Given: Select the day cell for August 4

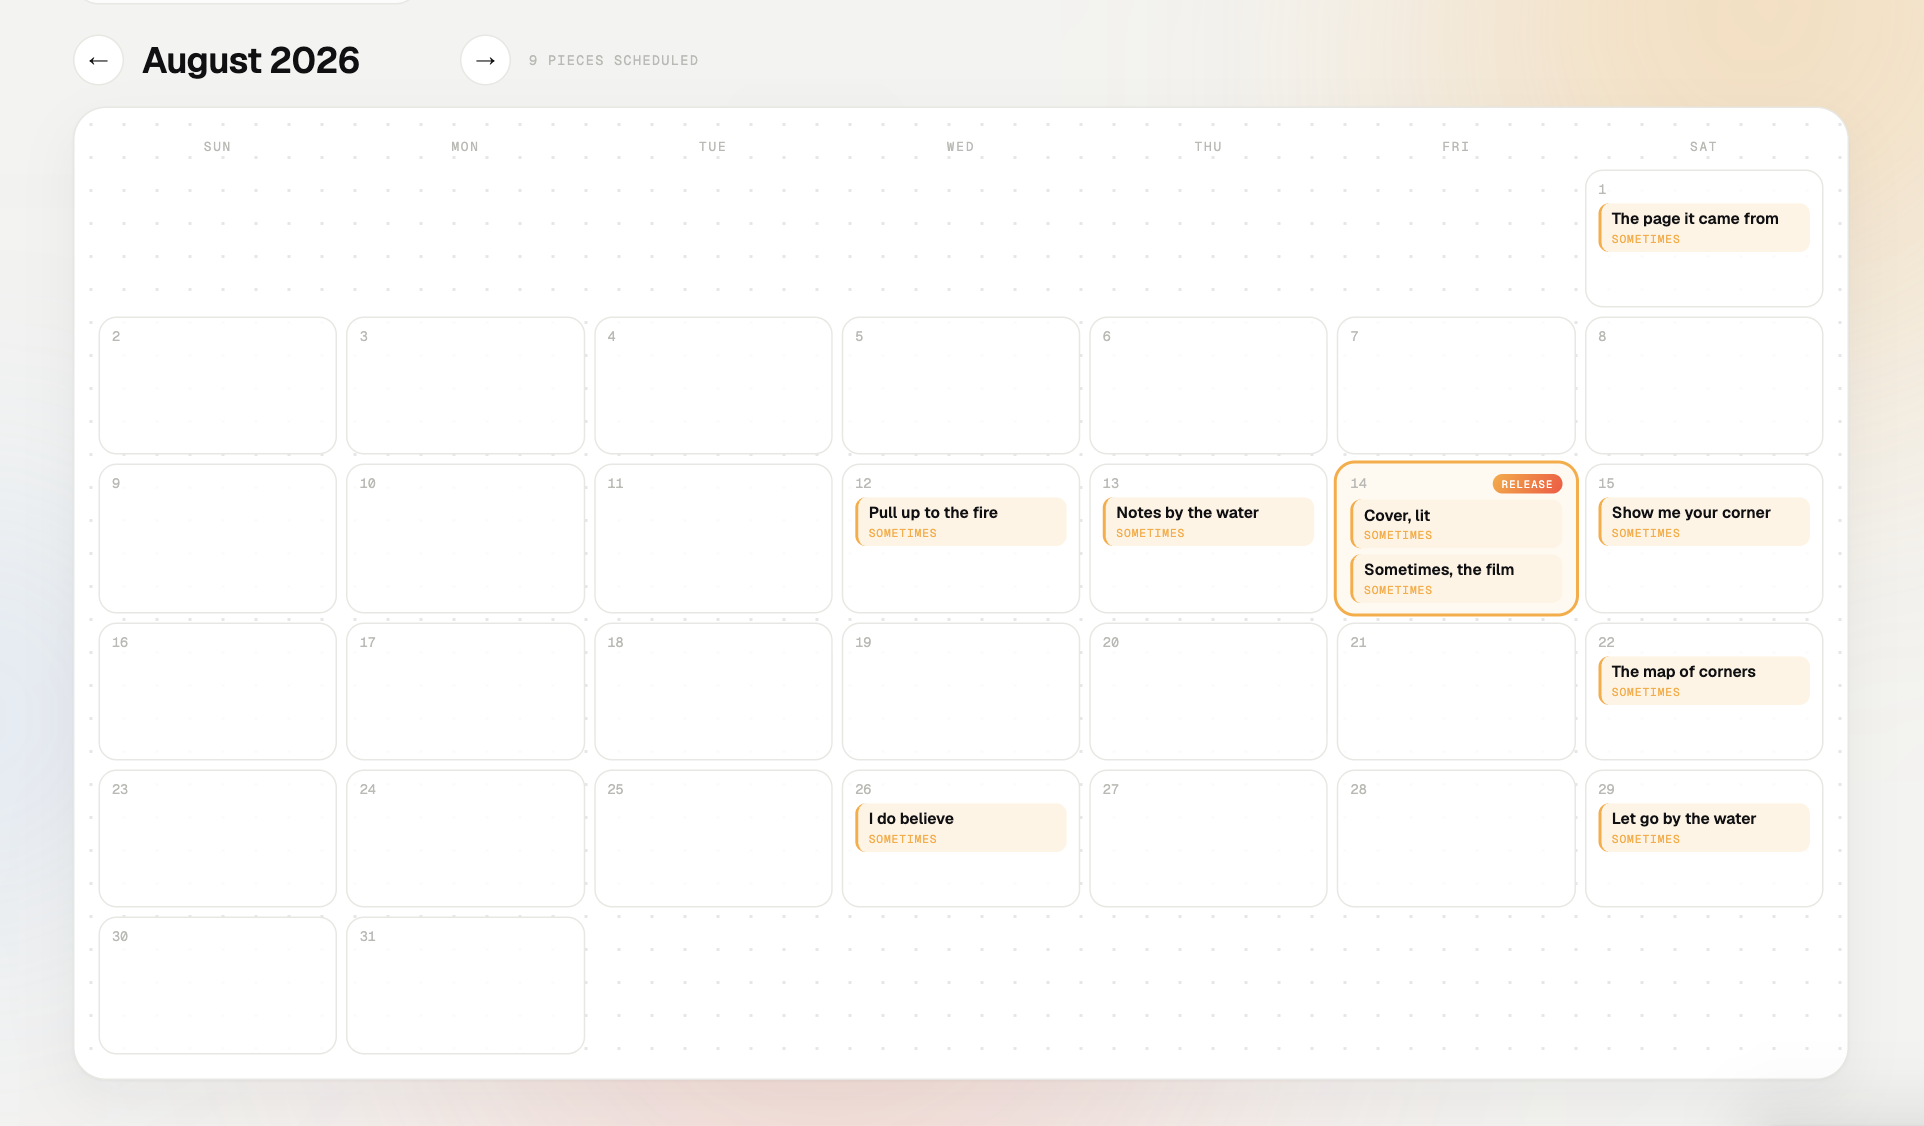Looking at the screenshot, I should pos(713,386).
